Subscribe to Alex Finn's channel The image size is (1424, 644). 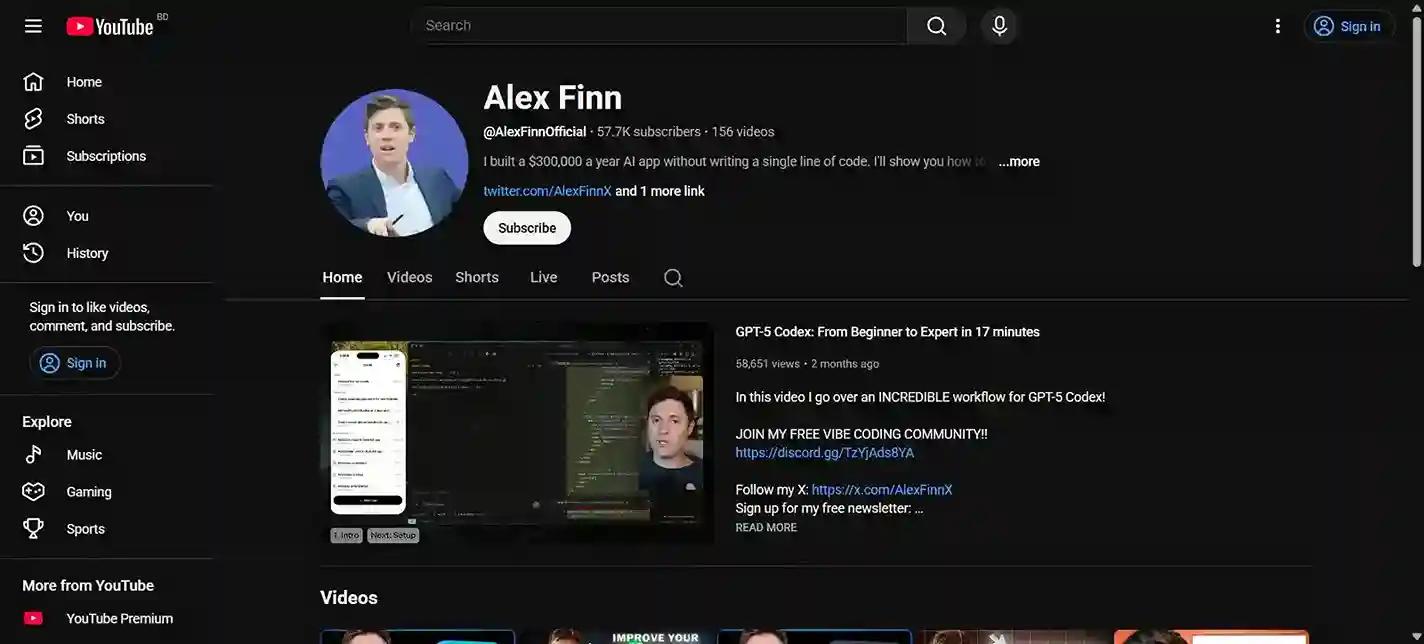tap(527, 228)
